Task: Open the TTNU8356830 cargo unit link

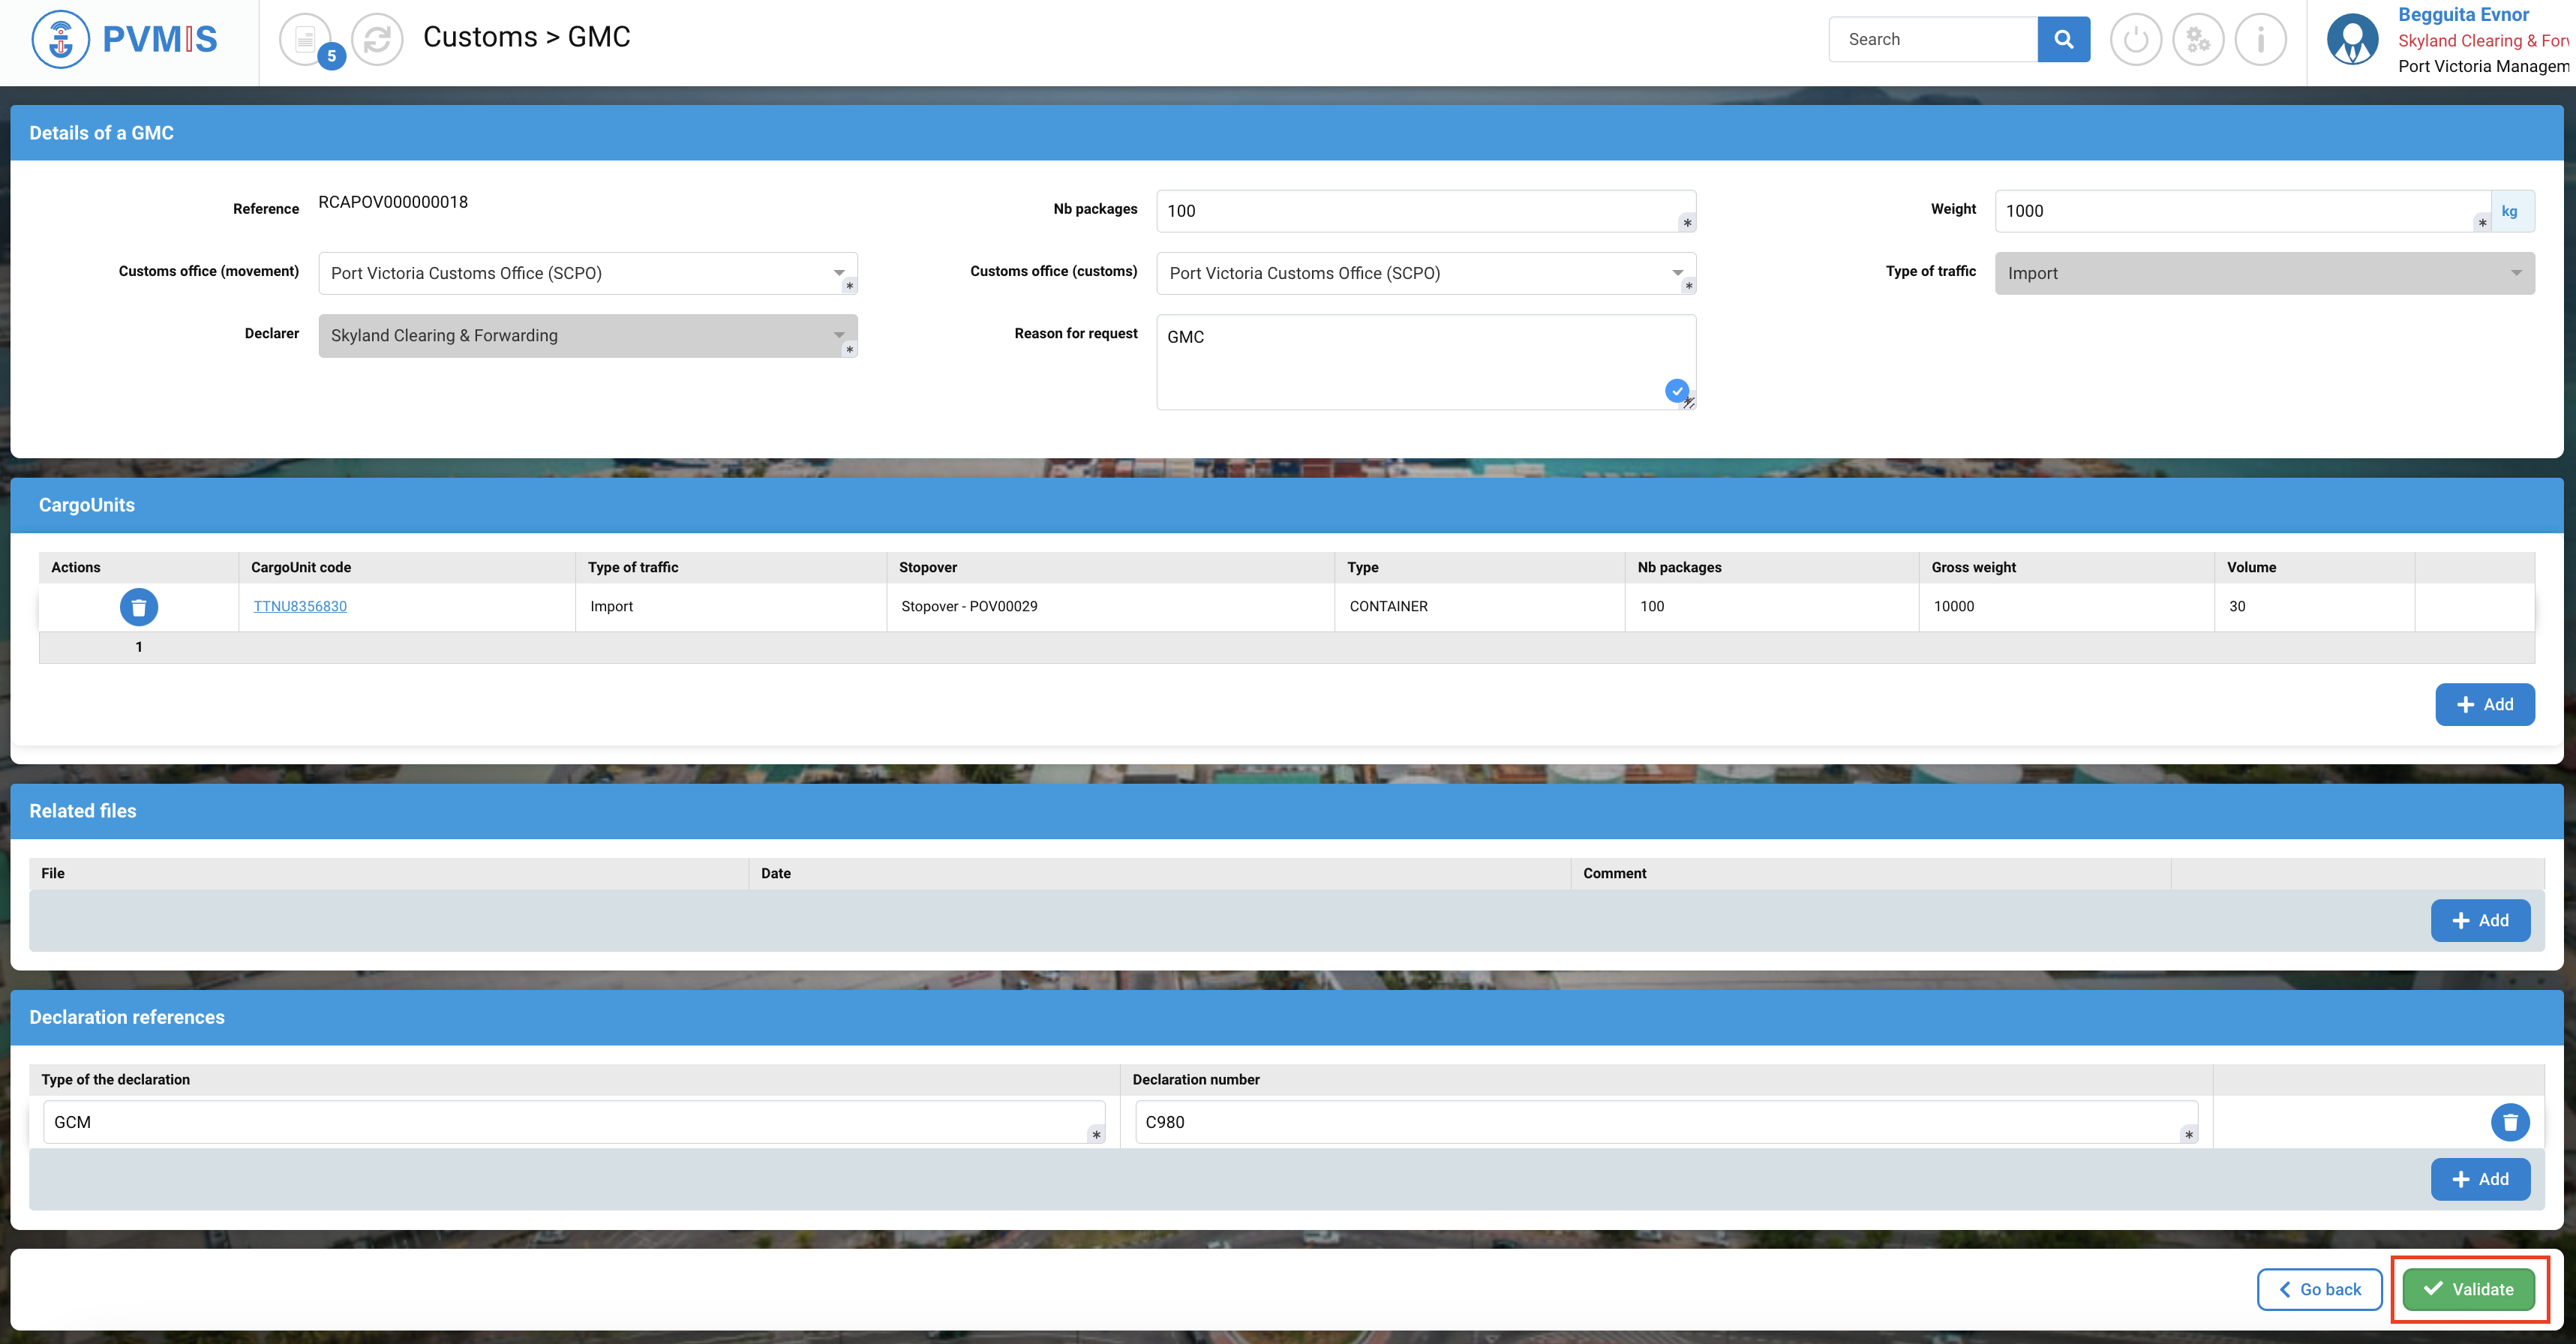Action: pos(300,606)
